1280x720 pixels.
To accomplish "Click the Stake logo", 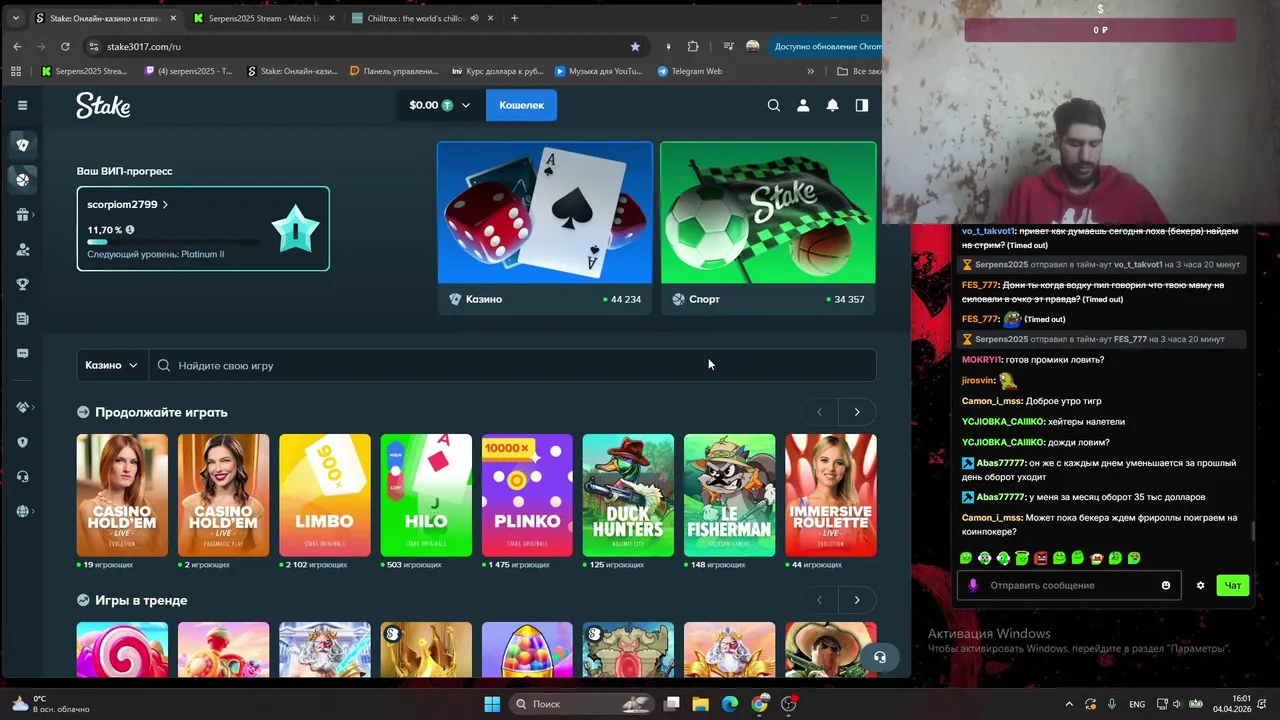I will pyautogui.click(x=103, y=105).
